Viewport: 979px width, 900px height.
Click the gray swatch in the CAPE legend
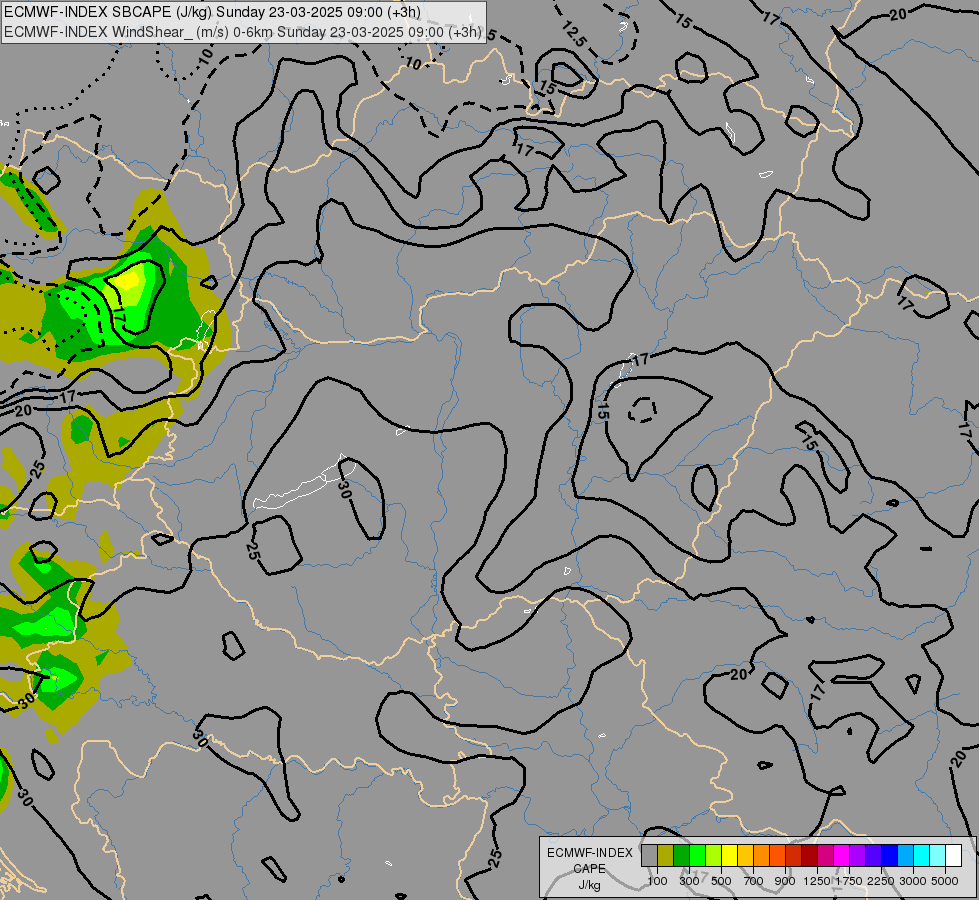point(649,855)
